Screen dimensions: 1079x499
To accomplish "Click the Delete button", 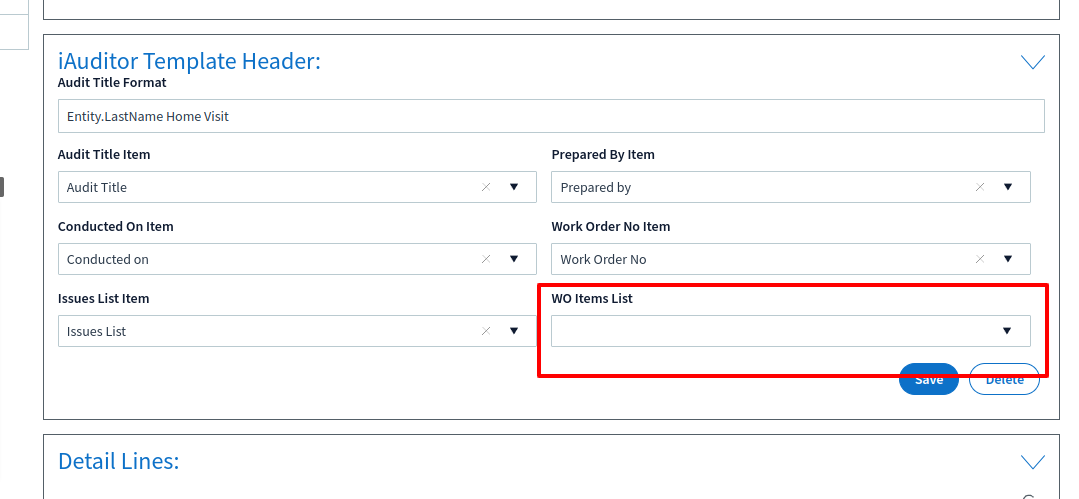I will (1004, 379).
